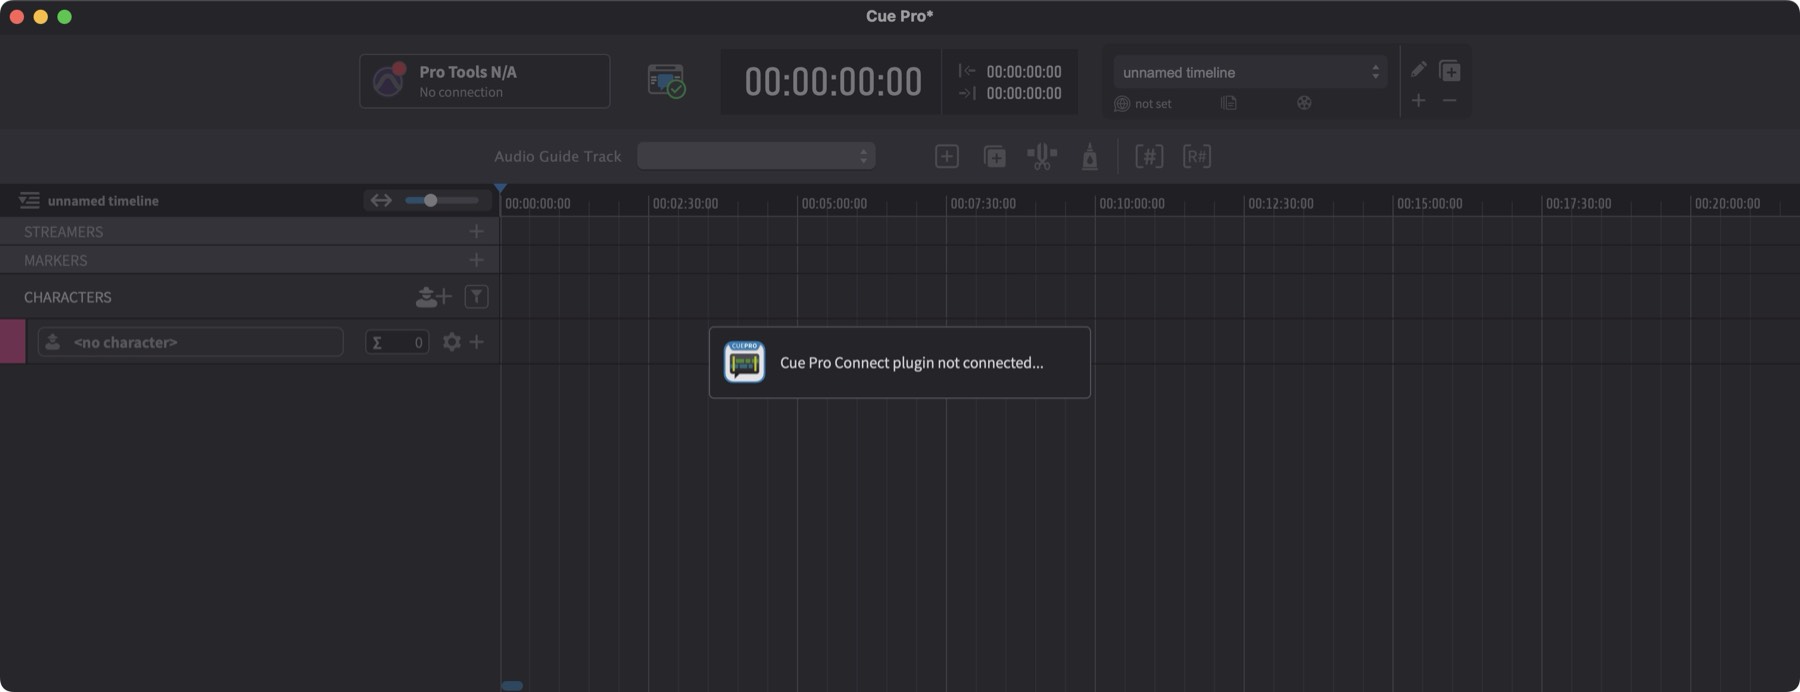The height and width of the screenshot is (692, 1800).
Task: Open the unnamed timeline dropdown
Action: tap(1250, 72)
